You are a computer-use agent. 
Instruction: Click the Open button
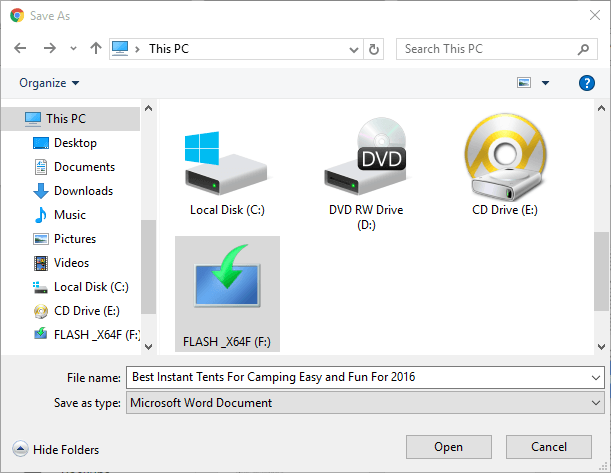tap(449, 447)
